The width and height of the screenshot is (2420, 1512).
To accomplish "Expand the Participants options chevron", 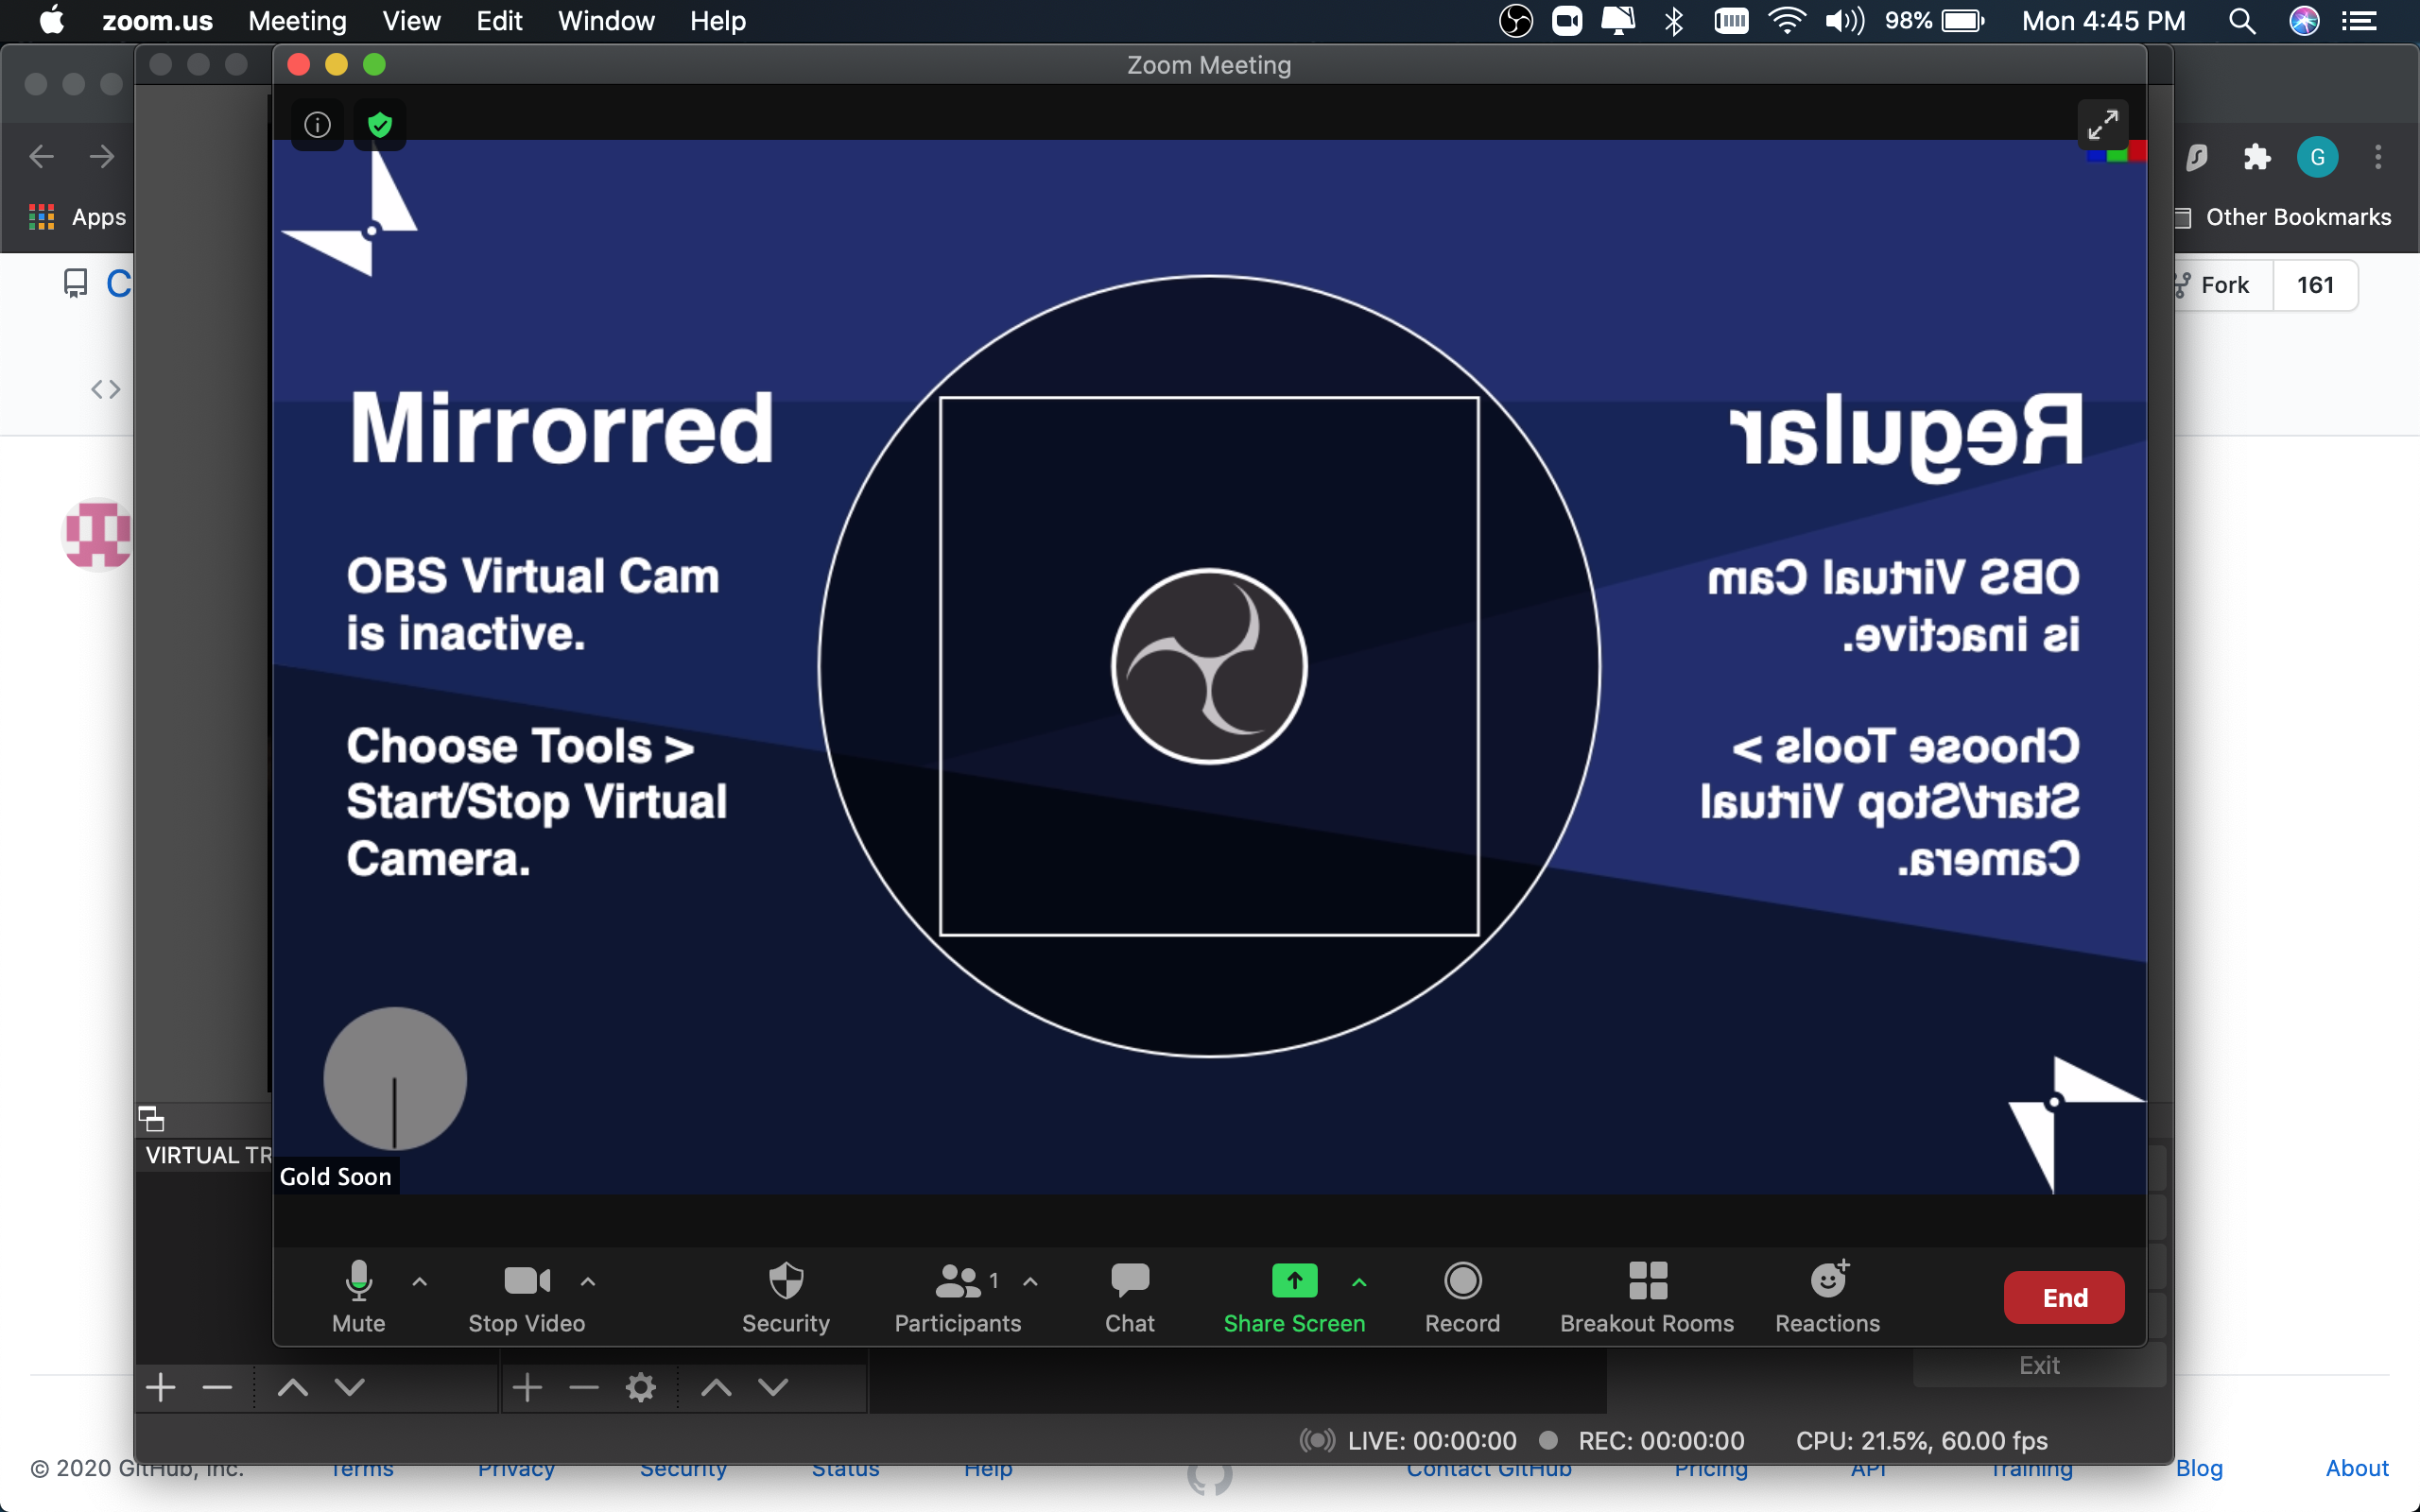I will (1031, 1283).
